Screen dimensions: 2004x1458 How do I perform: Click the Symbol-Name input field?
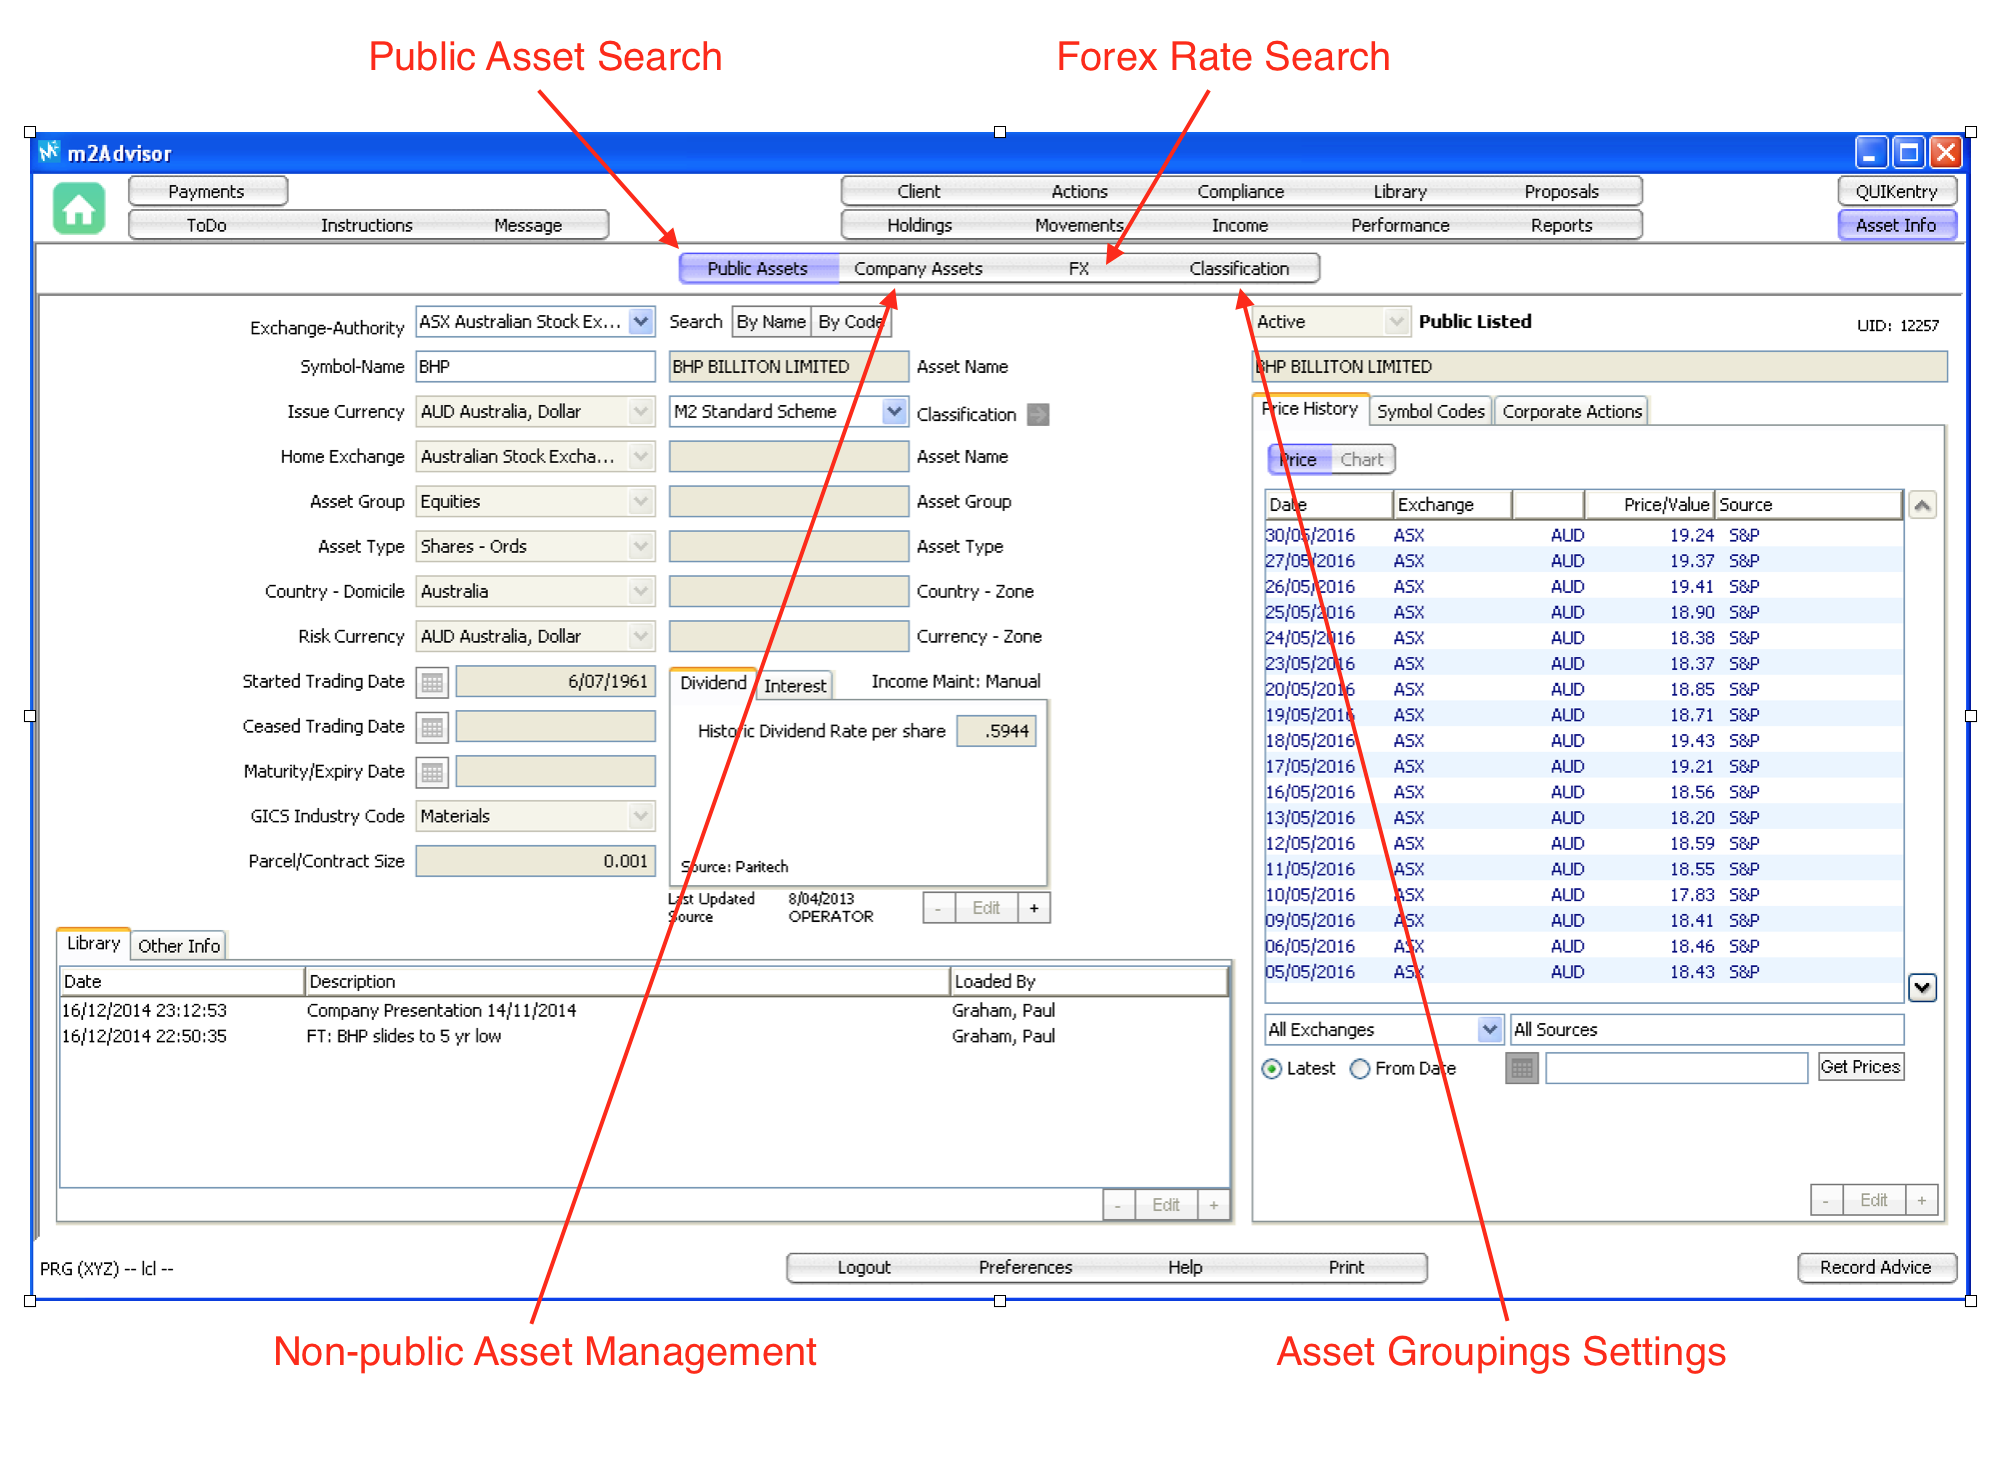point(534,367)
